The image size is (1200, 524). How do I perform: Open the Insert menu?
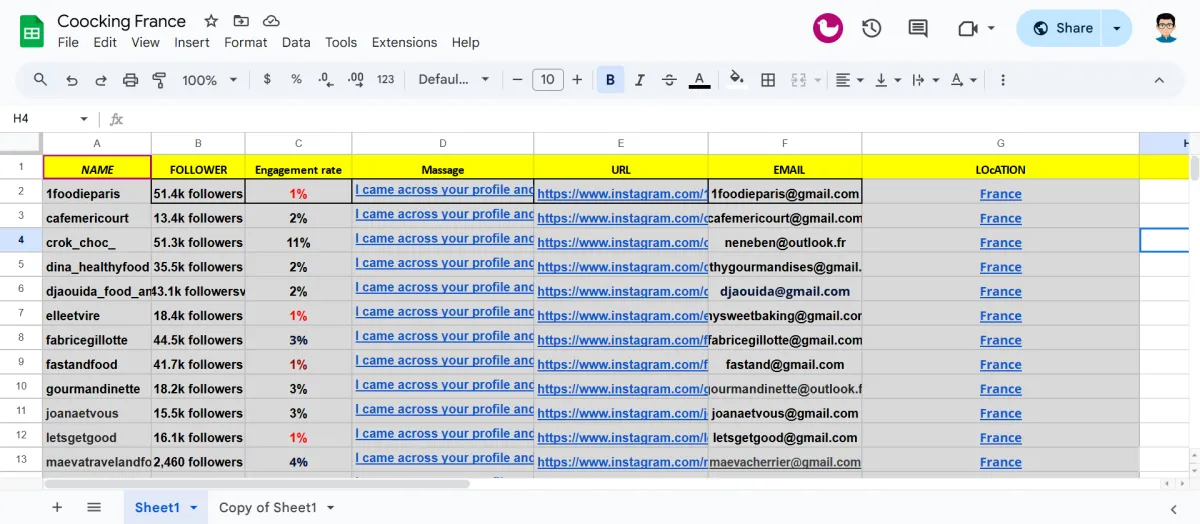coord(192,42)
